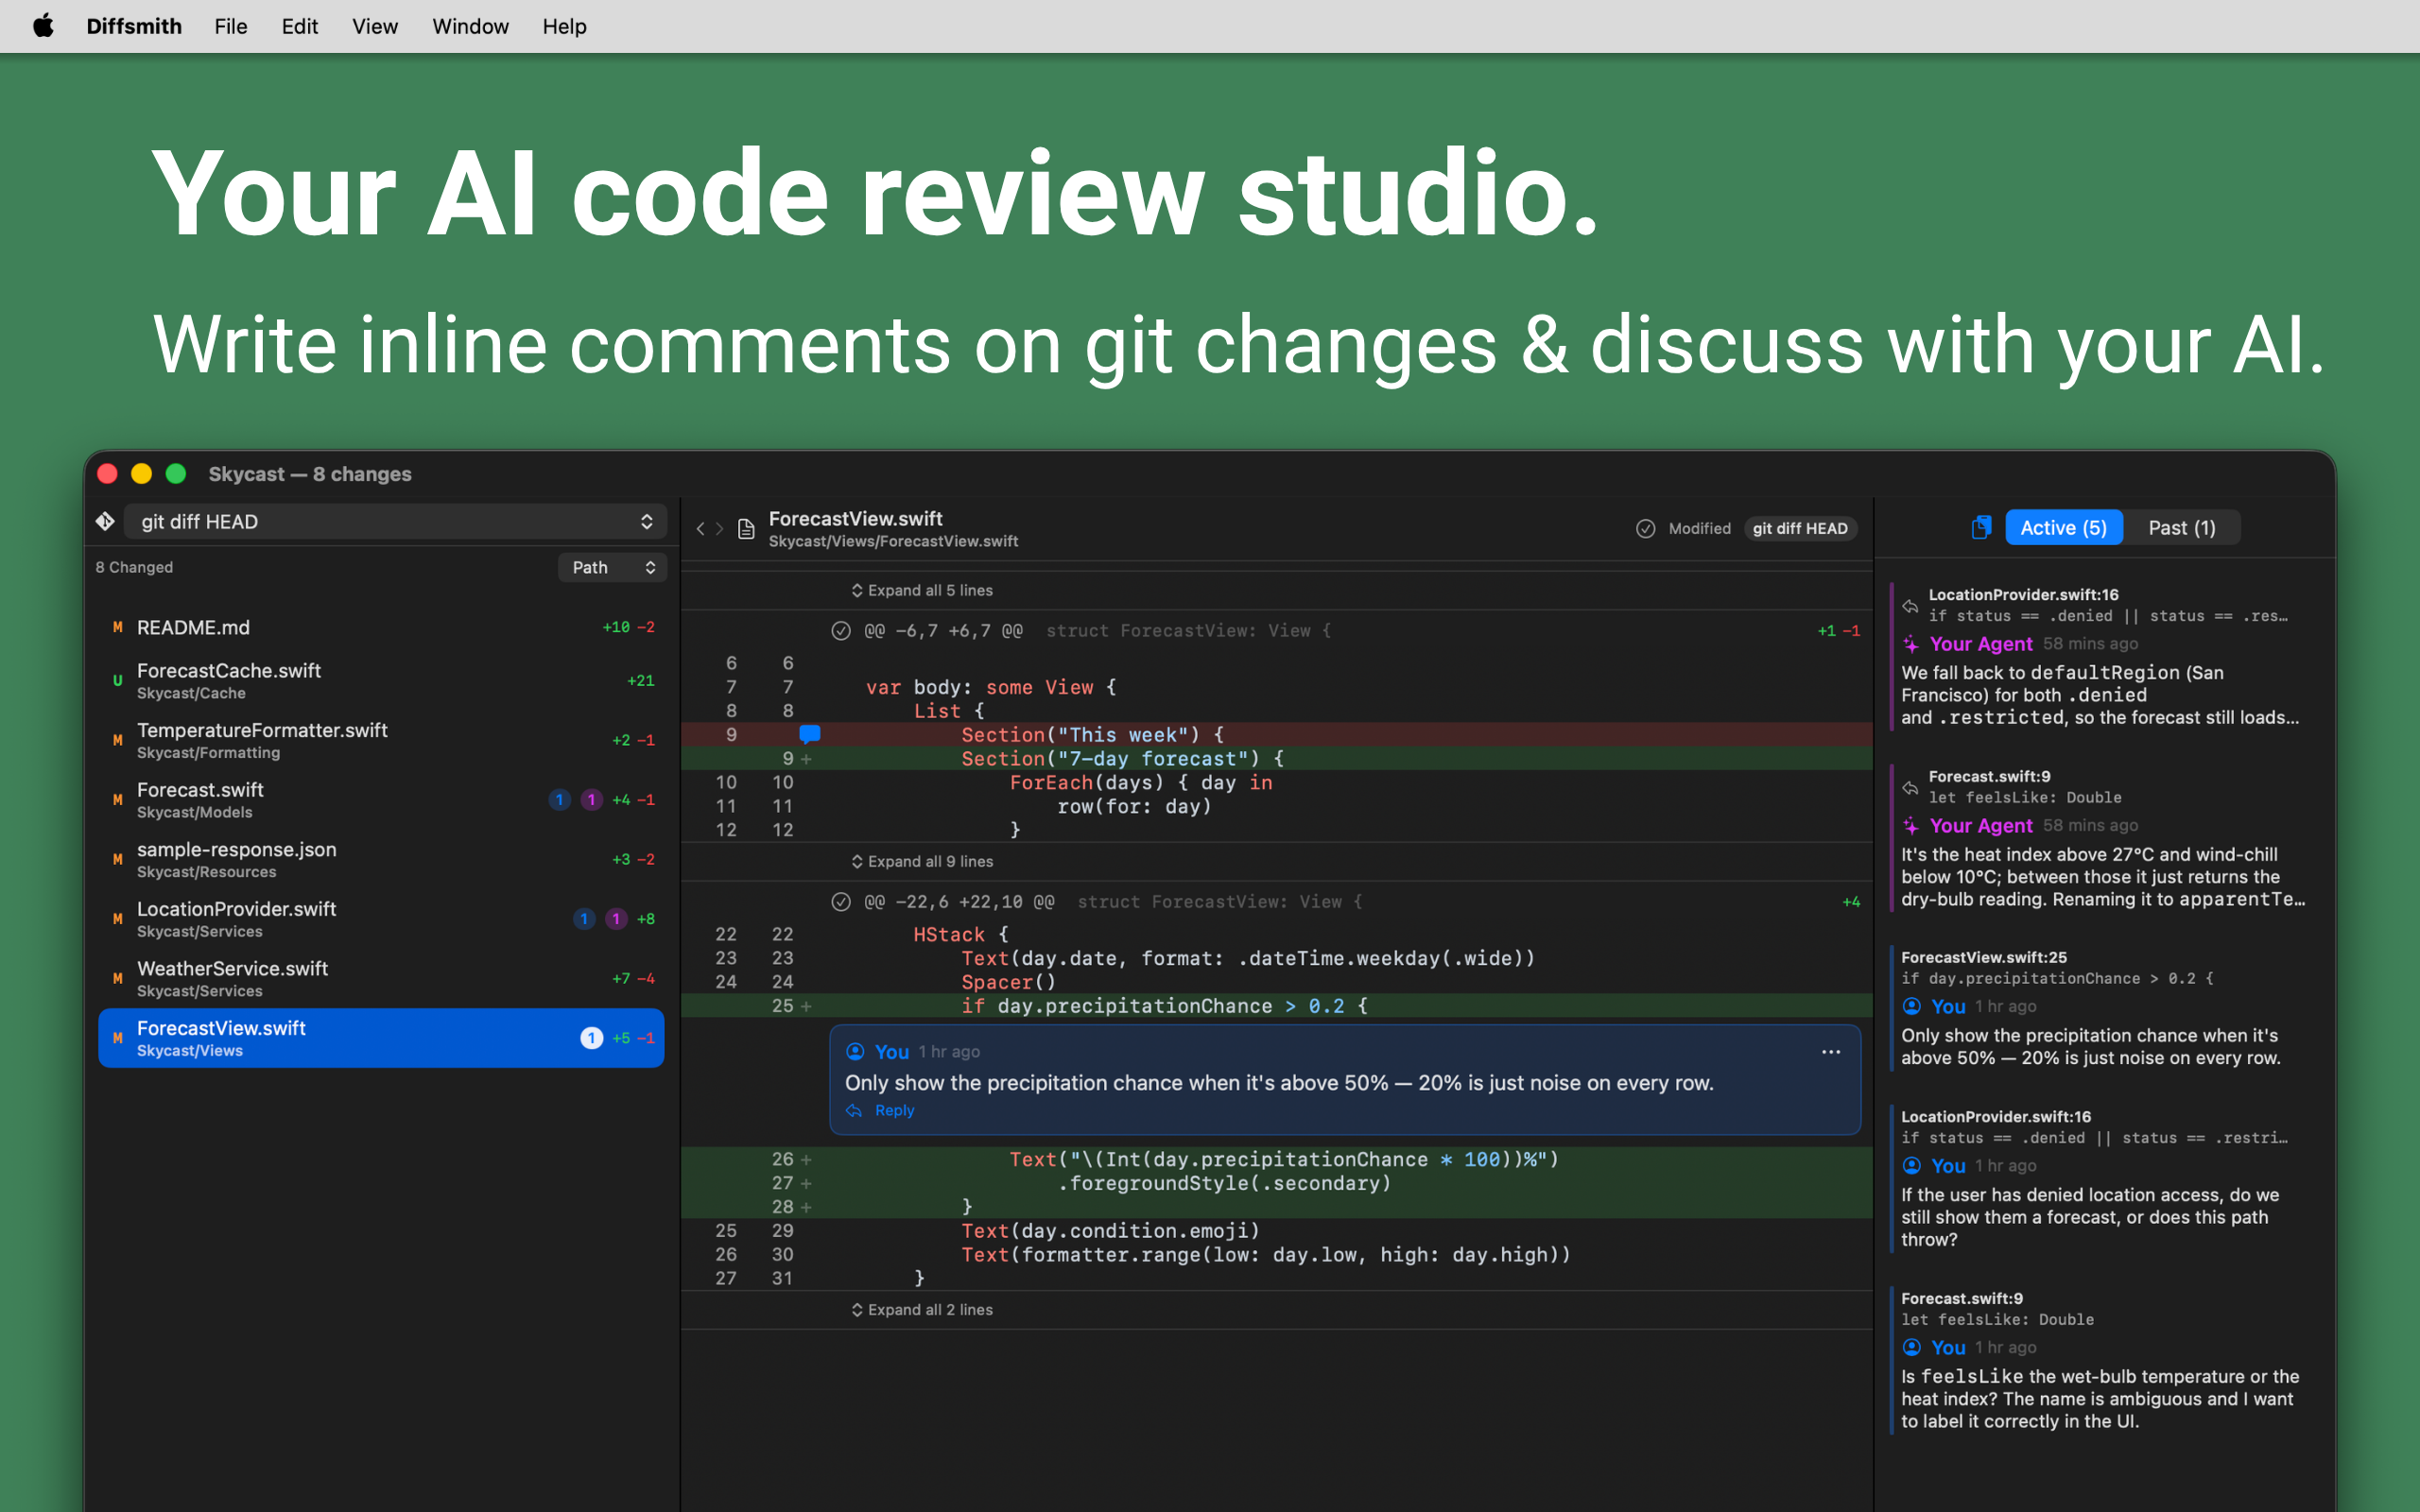Open the Help menu
Viewport: 2420px width, 1512px height.
click(x=564, y=26)
